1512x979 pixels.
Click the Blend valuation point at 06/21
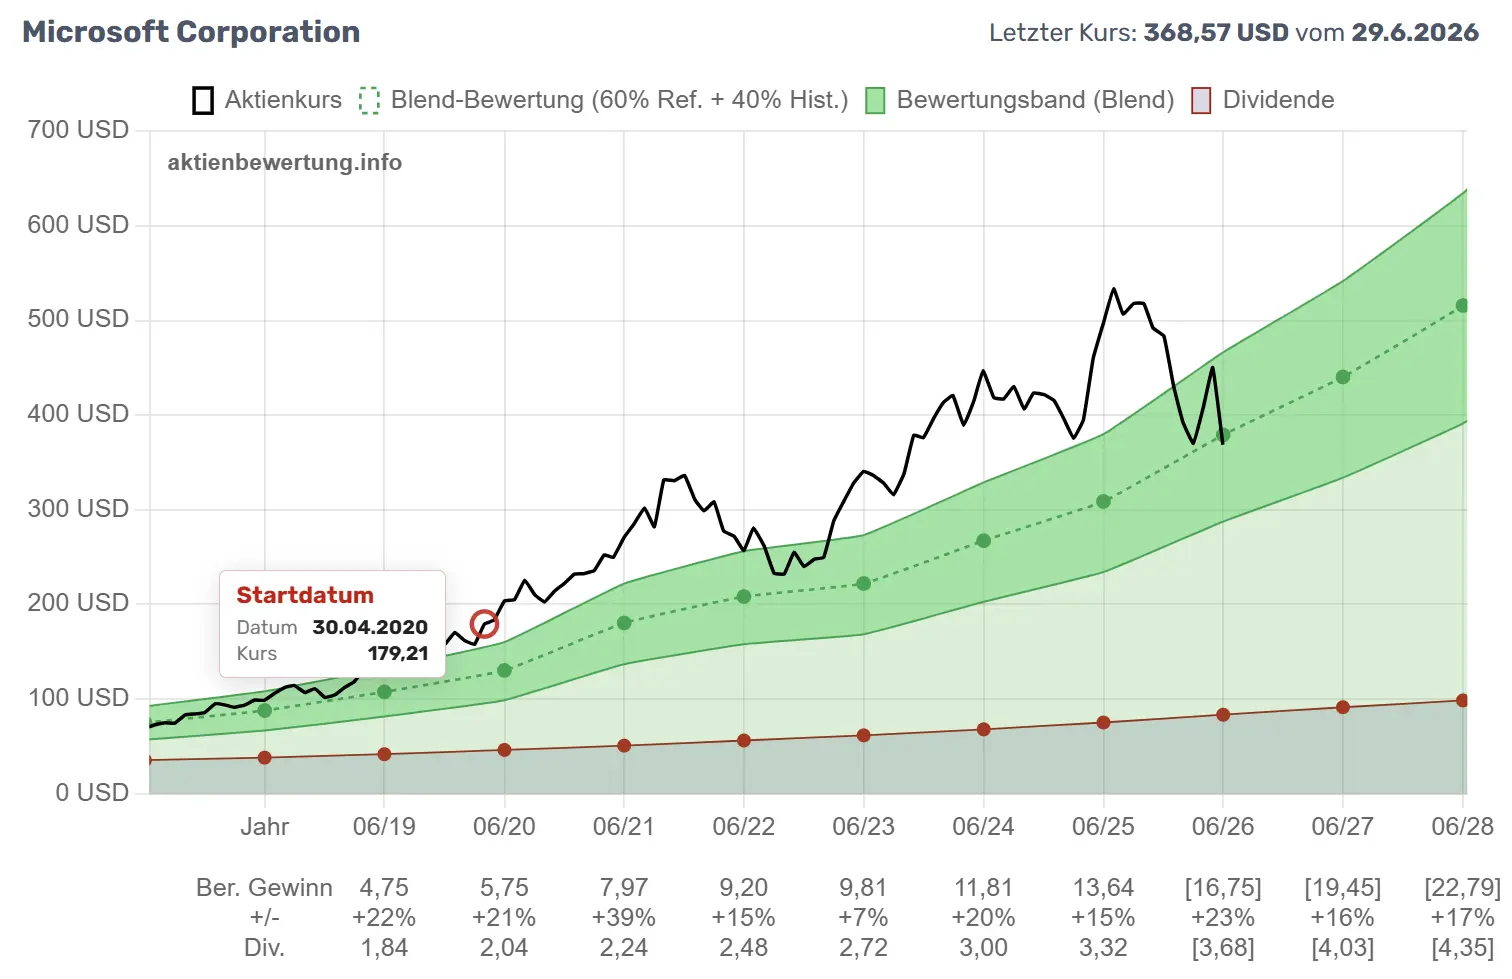pyautogui.click(x=624, y=623)
